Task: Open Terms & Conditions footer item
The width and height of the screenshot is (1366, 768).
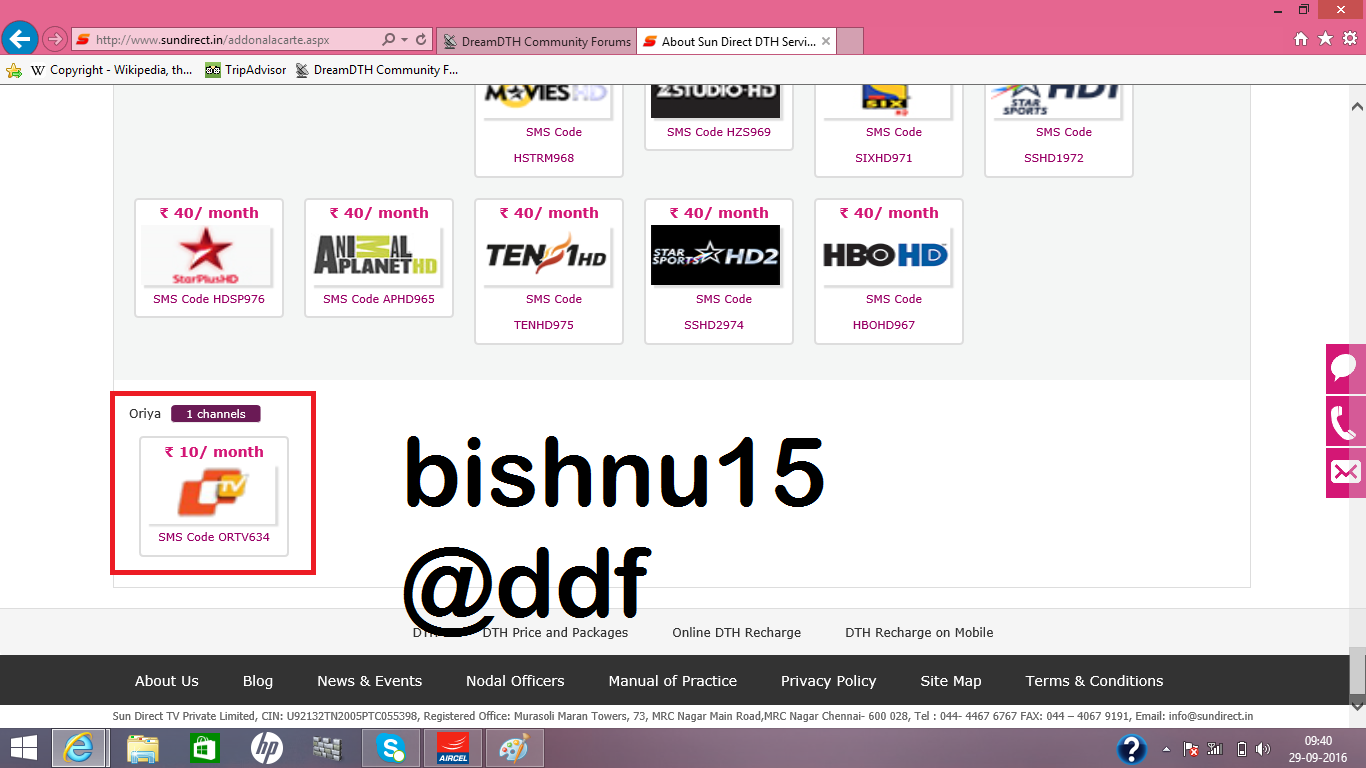Action: [1095, 681]
